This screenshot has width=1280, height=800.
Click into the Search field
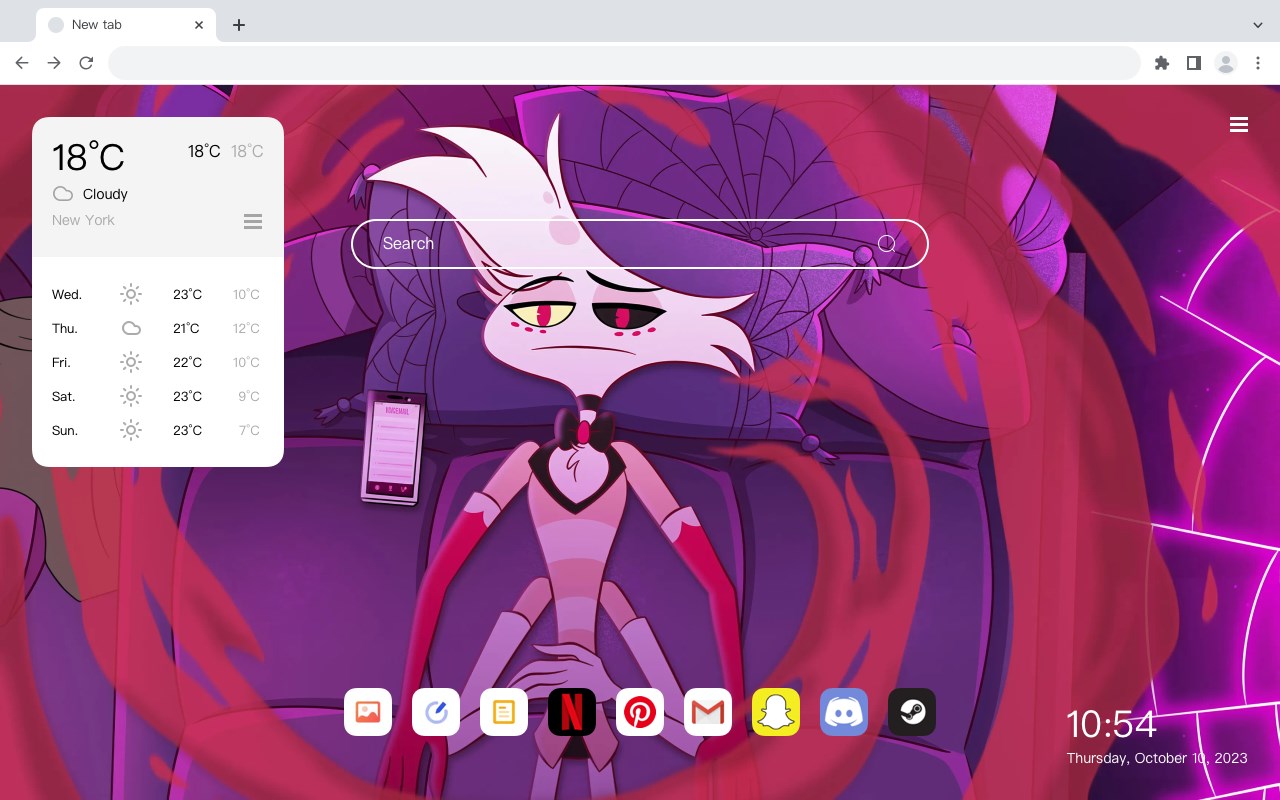(x=640, y=243)
